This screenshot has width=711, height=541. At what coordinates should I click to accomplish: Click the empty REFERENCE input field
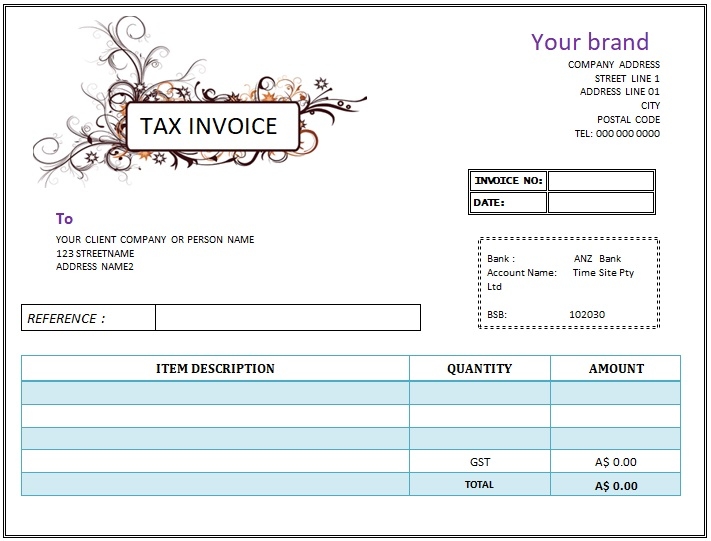coord(287,318)
